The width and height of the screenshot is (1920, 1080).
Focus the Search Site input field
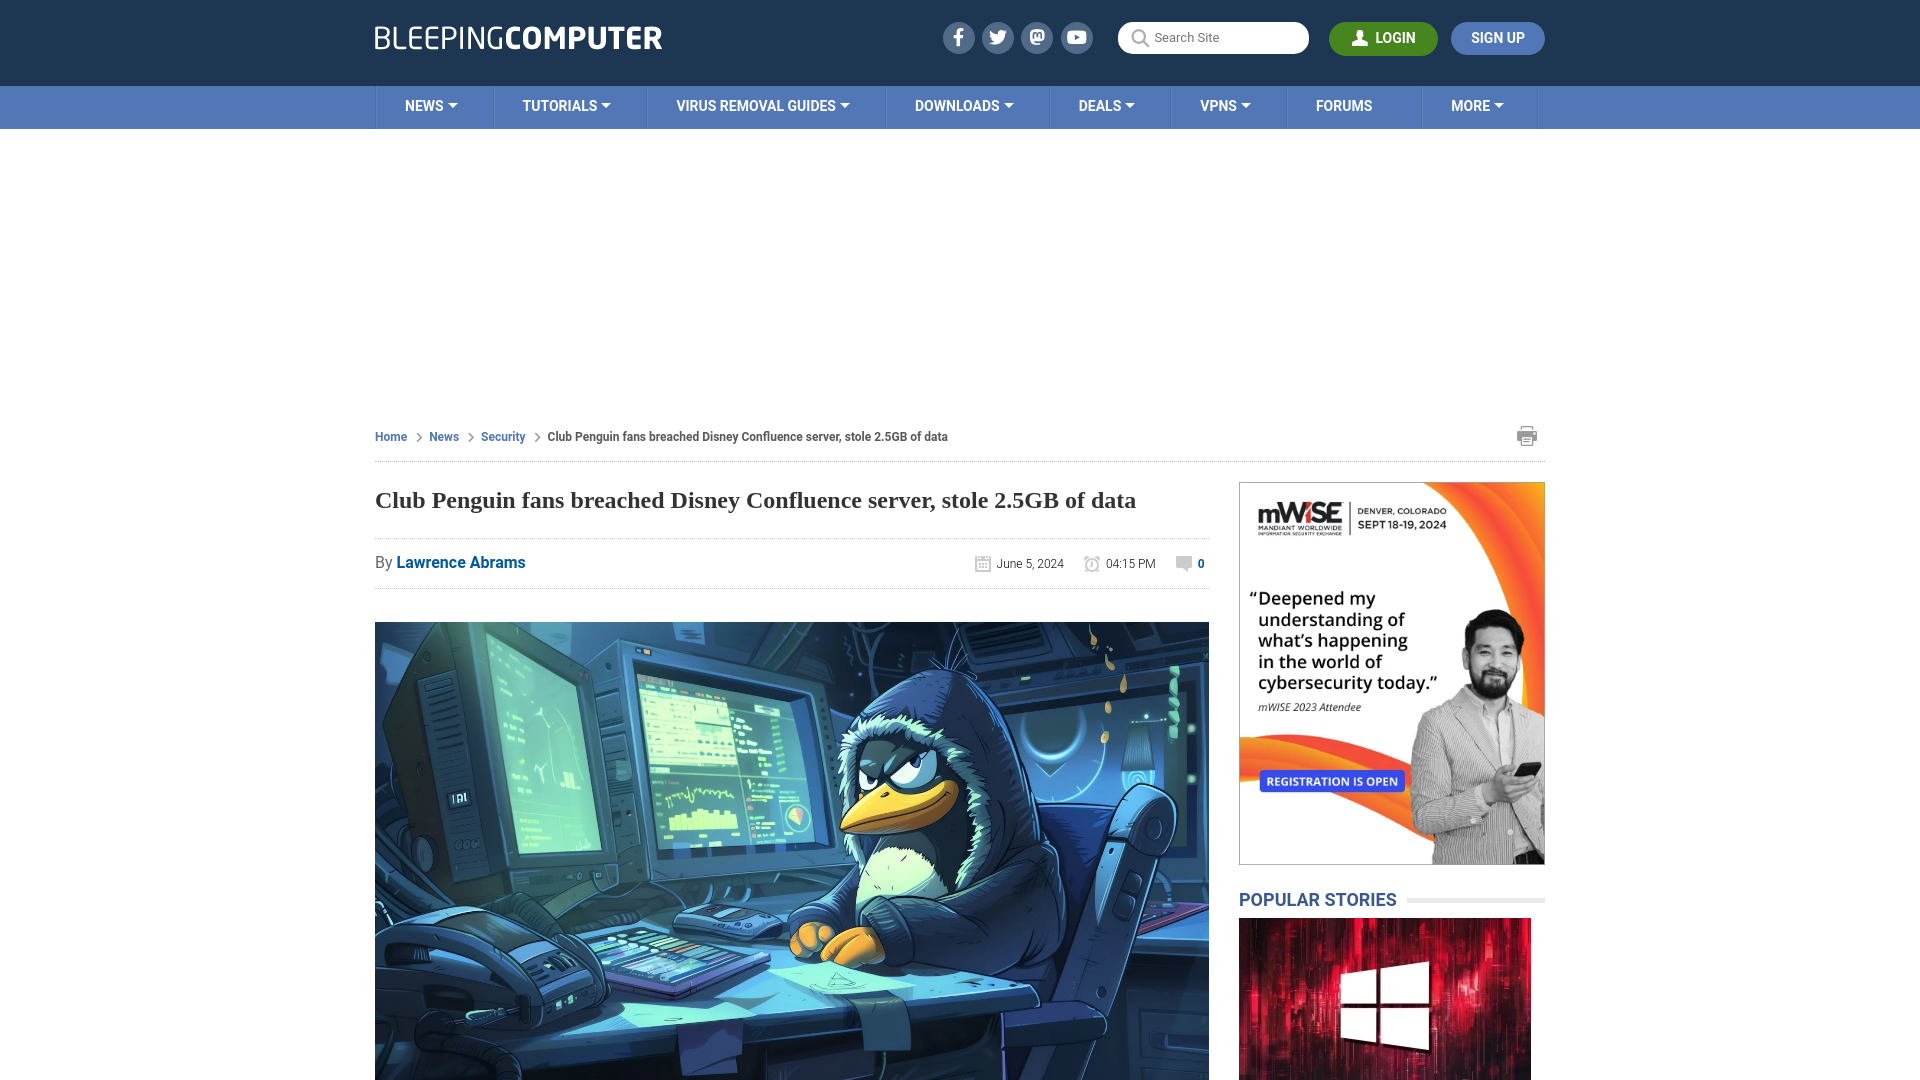pos(1213,38)
